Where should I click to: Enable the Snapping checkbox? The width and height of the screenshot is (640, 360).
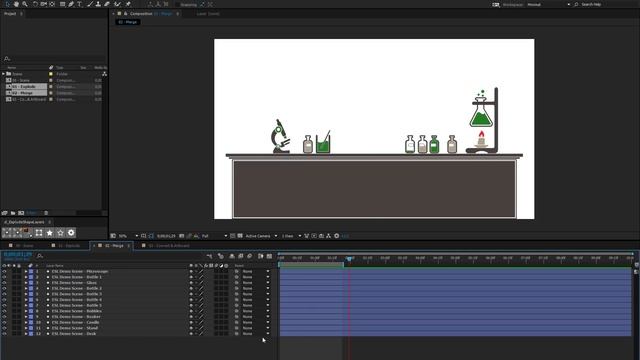click(x=178, y=4)
